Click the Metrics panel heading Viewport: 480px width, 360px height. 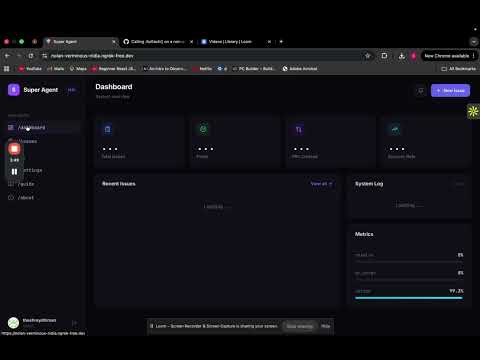click(x=364, y=234)
